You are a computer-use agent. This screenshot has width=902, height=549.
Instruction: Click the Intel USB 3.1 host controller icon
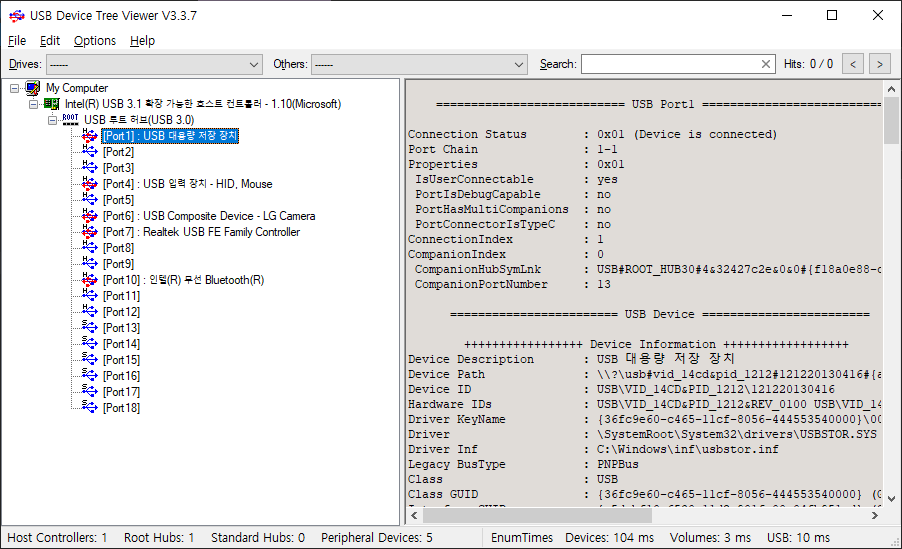(52, 104)
